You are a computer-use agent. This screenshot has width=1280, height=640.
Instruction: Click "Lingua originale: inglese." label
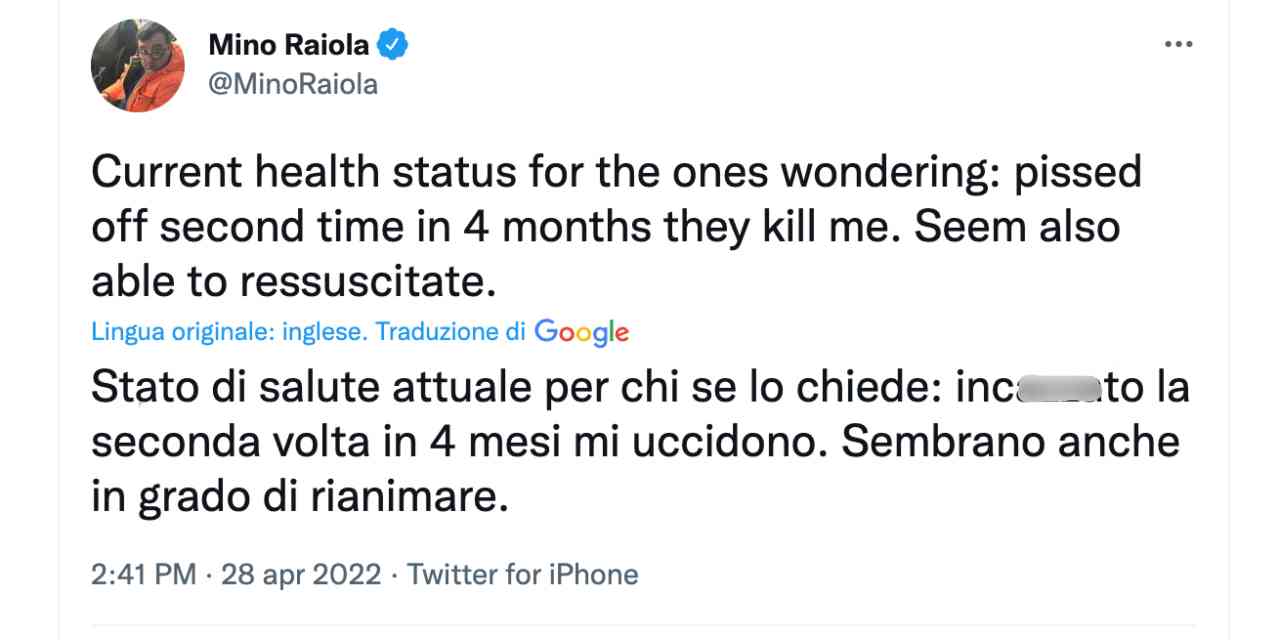[229, 333]
